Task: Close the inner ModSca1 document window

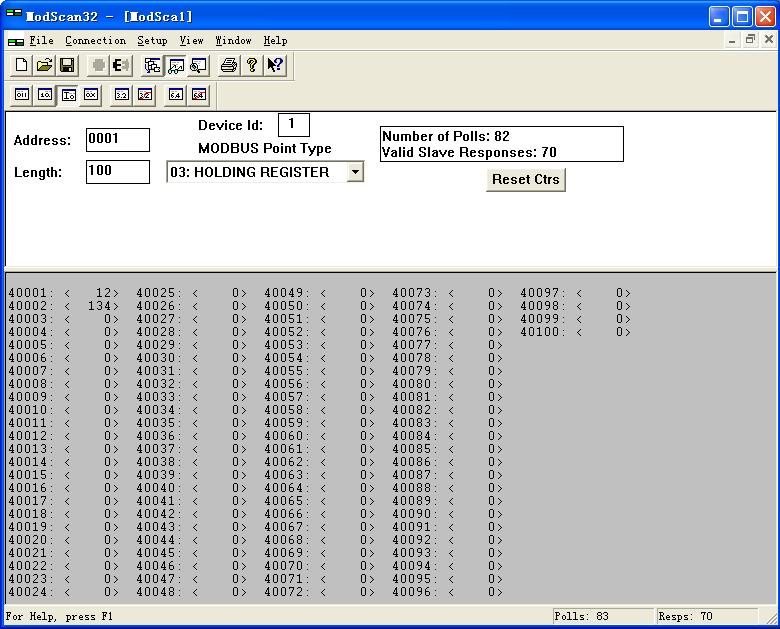Action: click(769, 40)
